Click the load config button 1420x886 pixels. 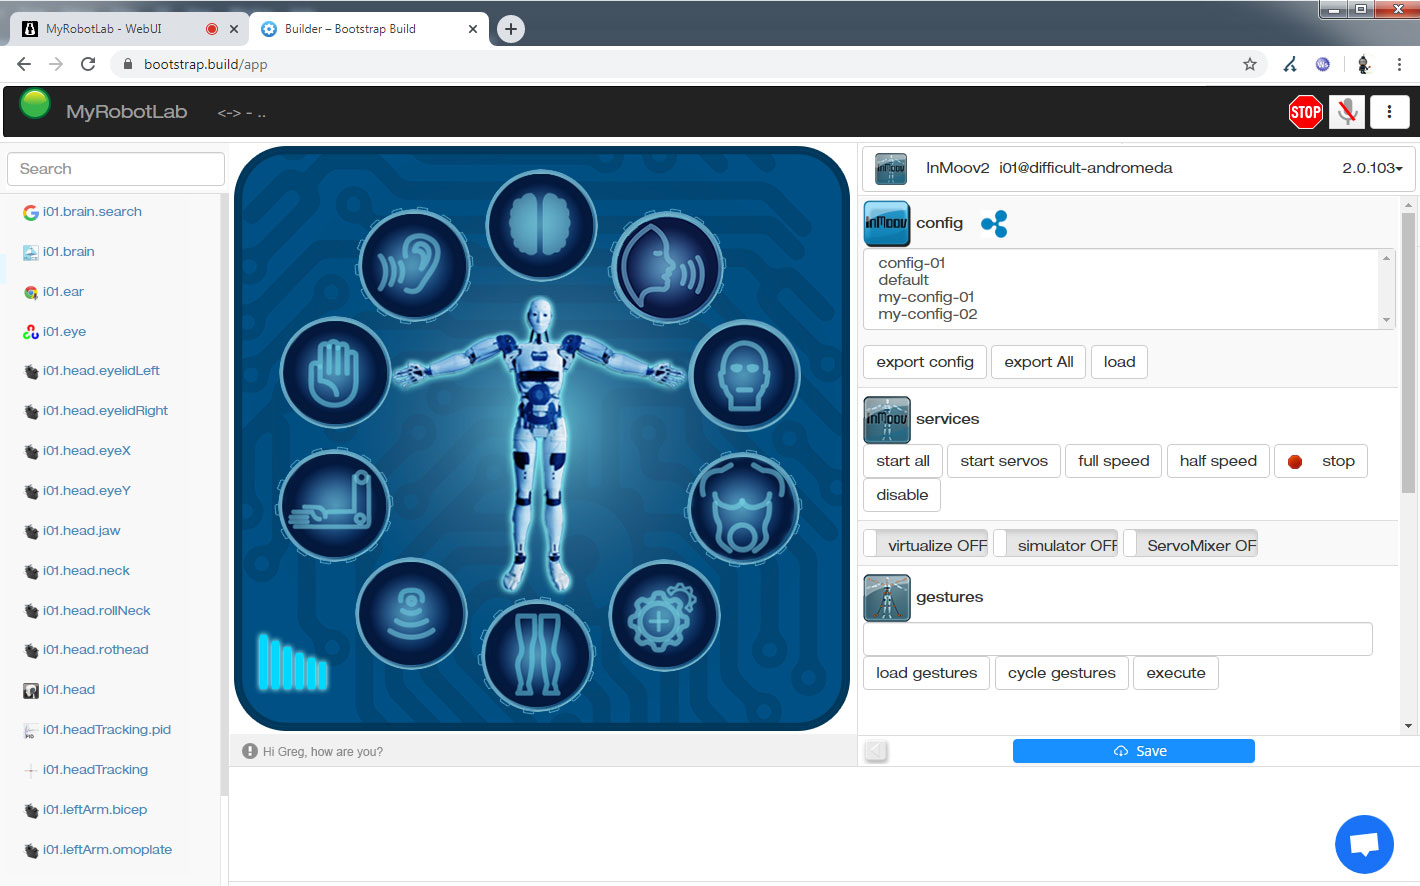pos(1119,362)
